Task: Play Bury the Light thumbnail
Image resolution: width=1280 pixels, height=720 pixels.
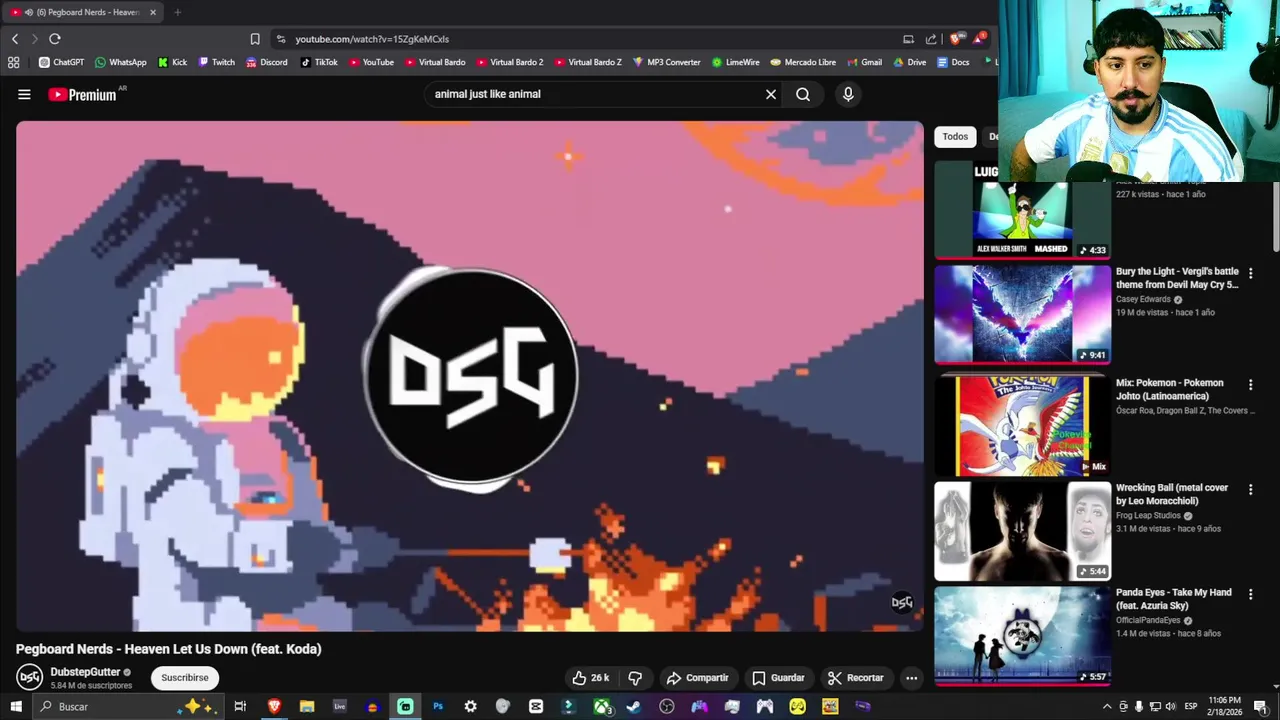Action: [1022, 314]
